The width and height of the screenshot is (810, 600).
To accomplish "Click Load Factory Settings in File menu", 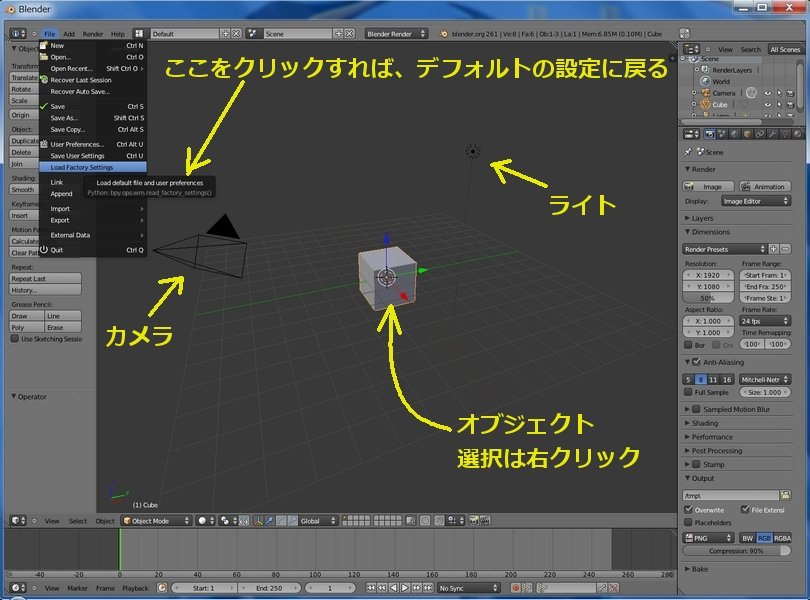I will pyautogui.click(x=92, y=167).
